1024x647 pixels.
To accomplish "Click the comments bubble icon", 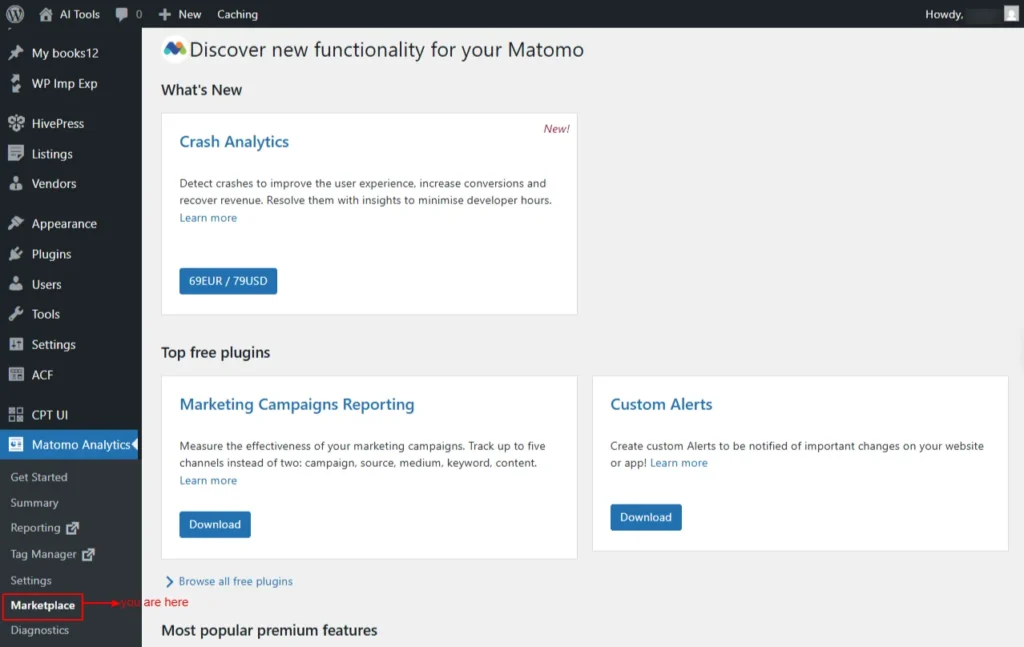I will click(x=122, y=14).
